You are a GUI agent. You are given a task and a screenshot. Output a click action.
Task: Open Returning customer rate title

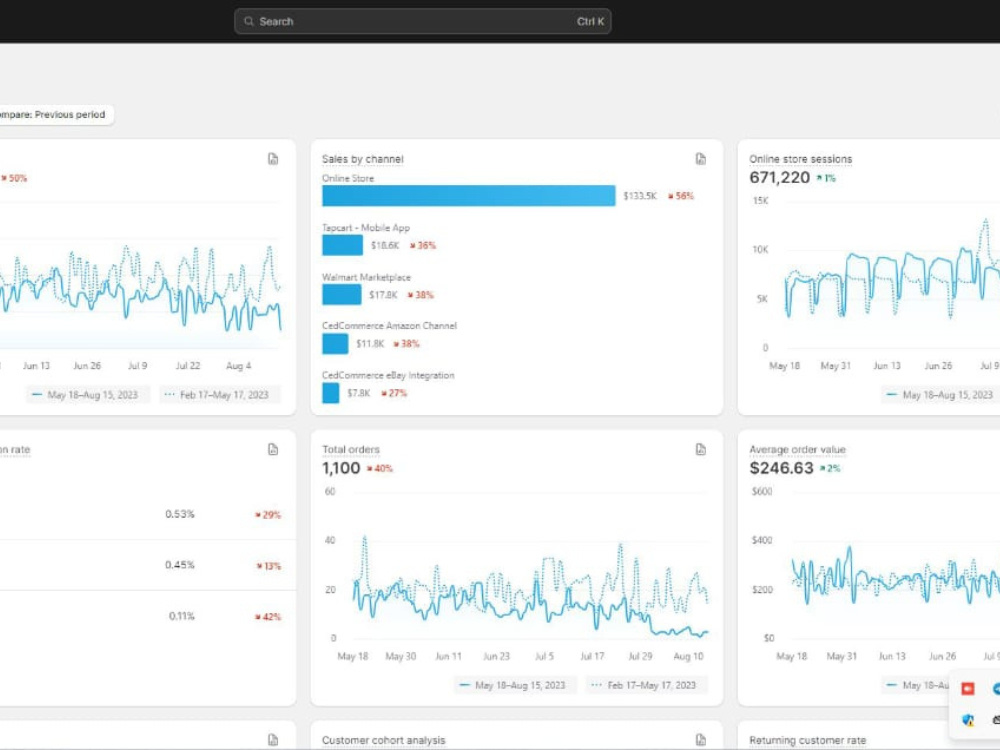pyautogui.click(x=807, y=740)
